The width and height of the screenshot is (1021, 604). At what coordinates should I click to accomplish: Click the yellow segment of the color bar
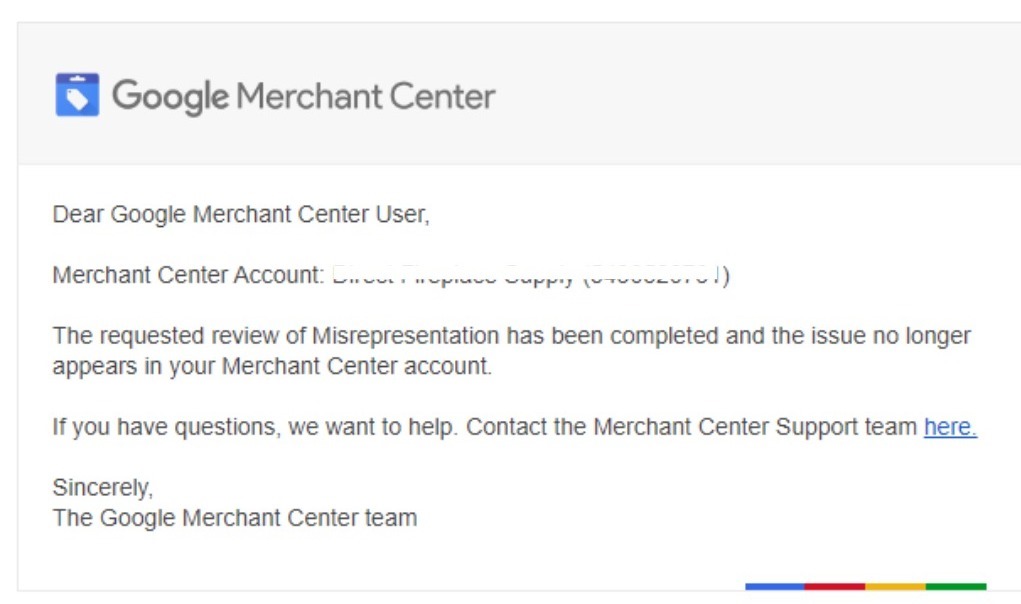coord(895,586)
